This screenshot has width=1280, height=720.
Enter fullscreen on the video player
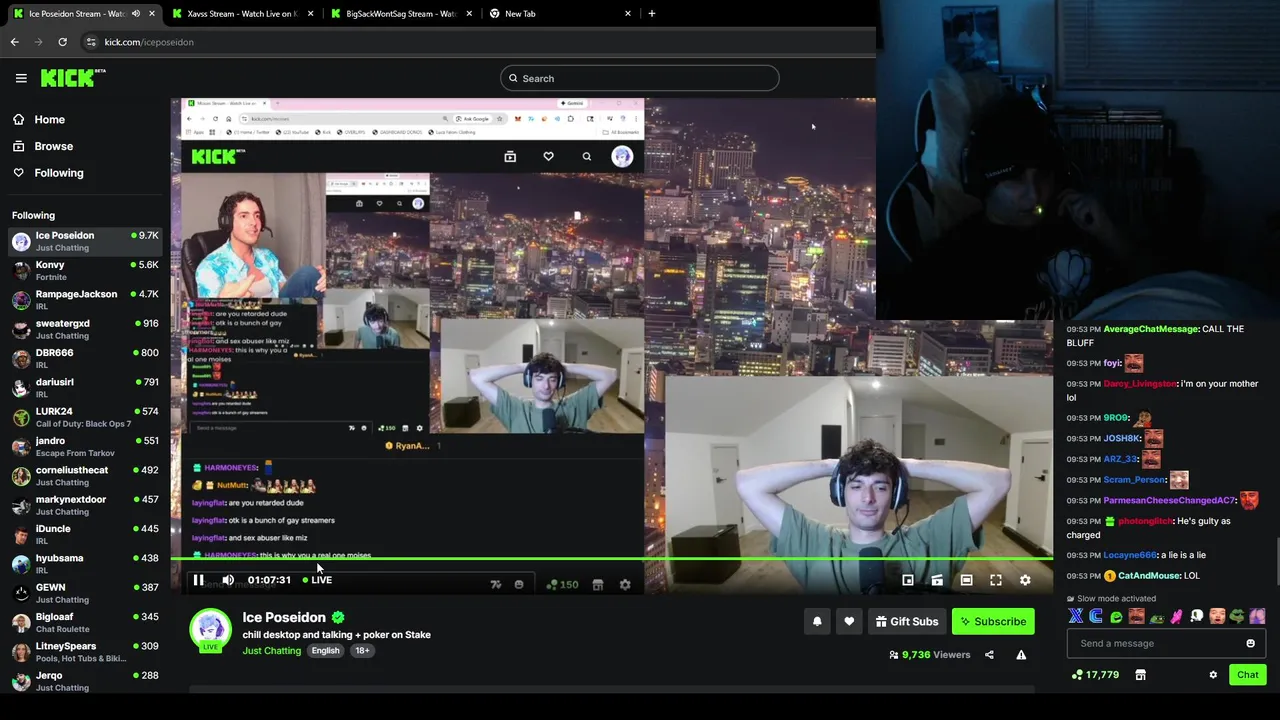[x=996, y=580]
